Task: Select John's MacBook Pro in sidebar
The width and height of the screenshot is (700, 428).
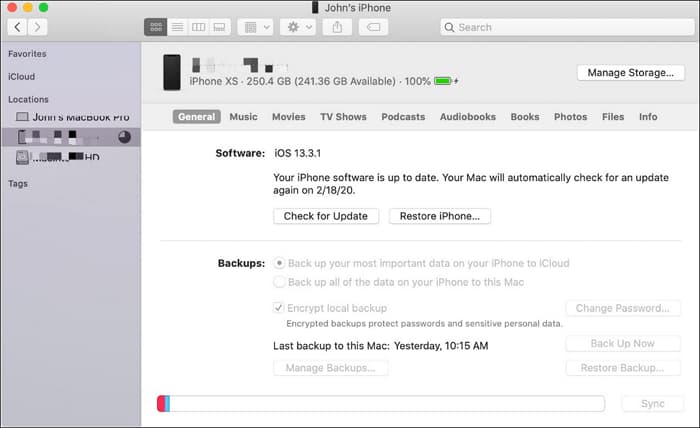Action: click(72, 117)
